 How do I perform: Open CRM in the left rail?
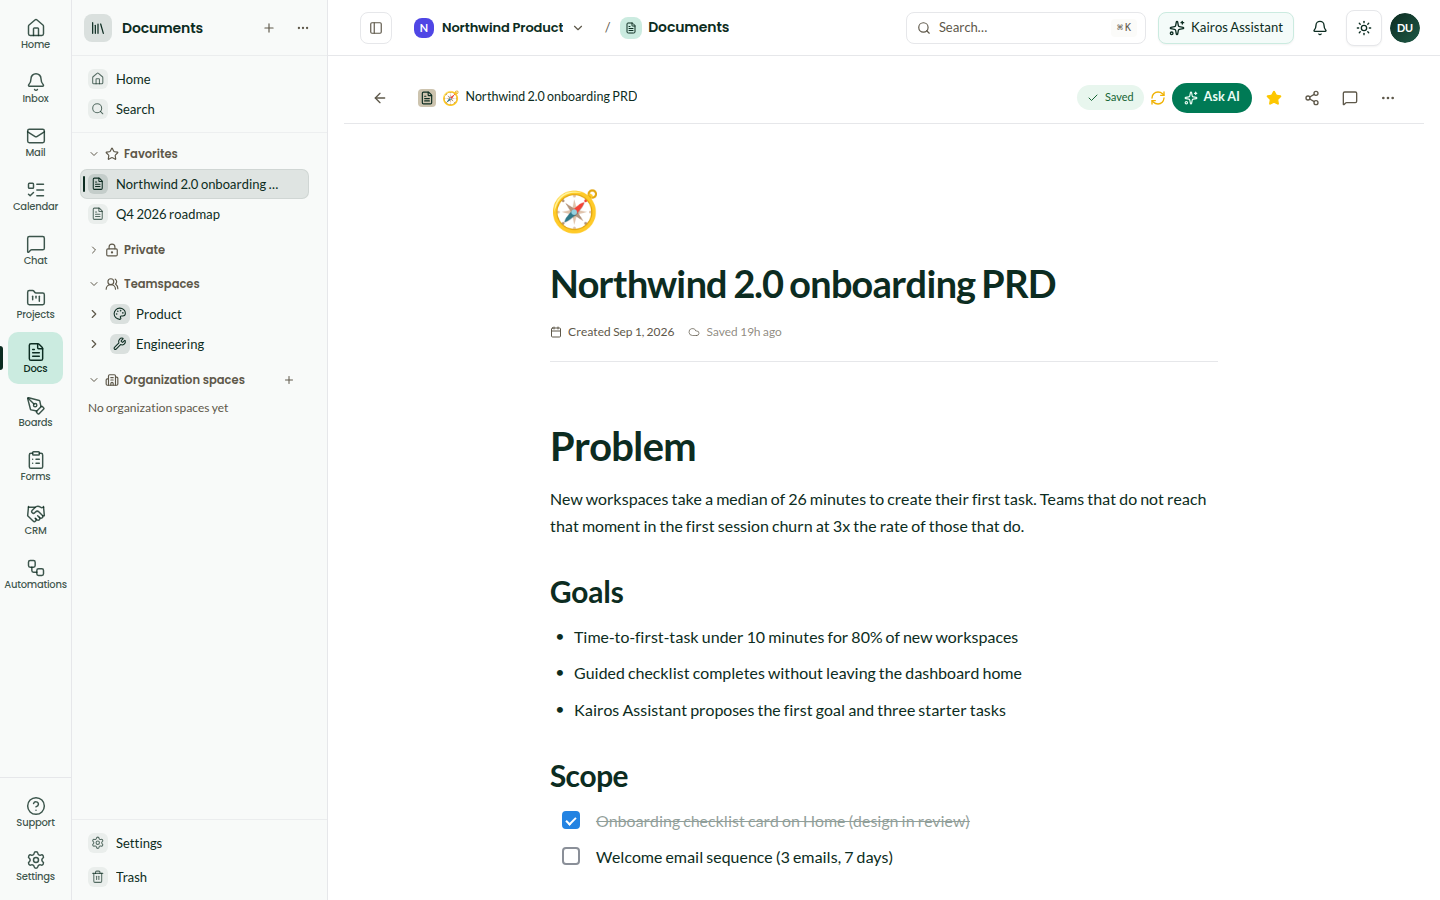pos(36,520)
